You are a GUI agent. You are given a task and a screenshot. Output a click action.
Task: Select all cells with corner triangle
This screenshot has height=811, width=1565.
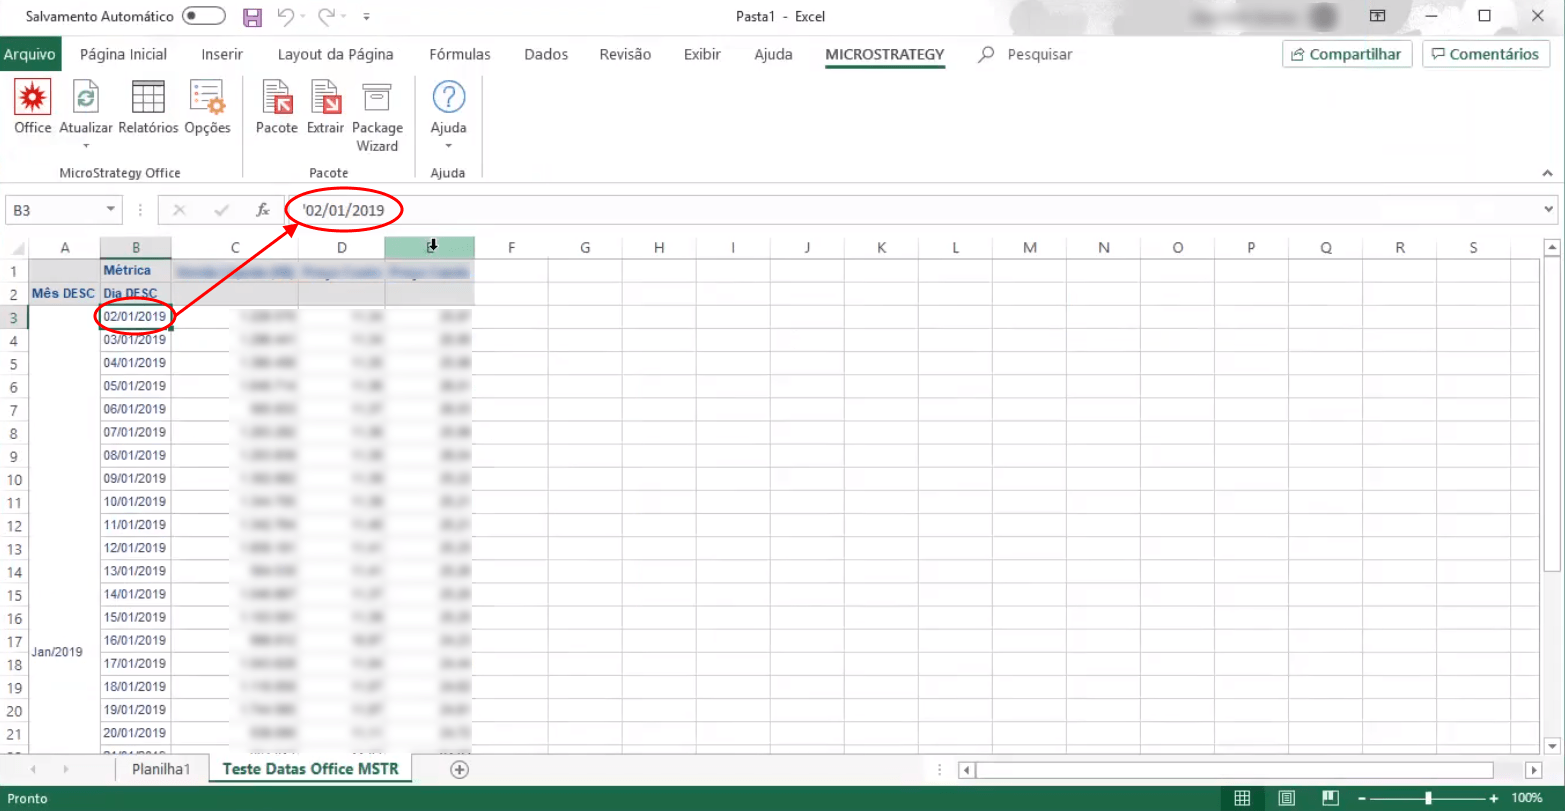pyautogui.click(x=17, y=248)
